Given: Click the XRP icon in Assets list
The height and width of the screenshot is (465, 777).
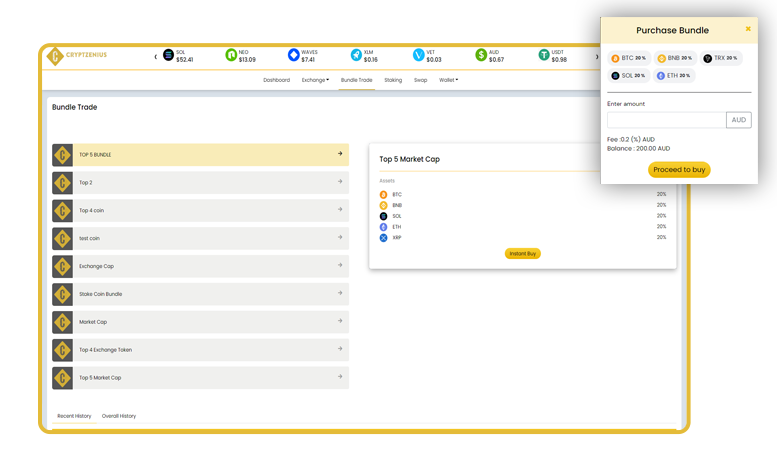Looking at the screenshot, I should (x=383, y=237).
